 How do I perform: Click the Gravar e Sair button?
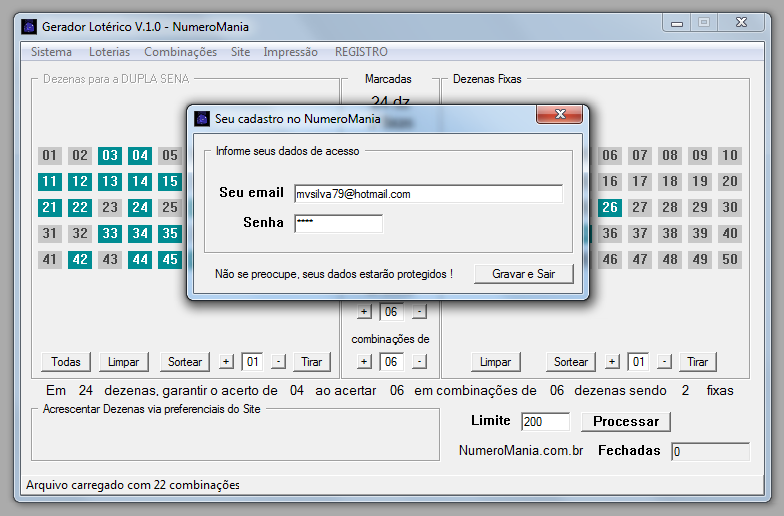click(524, 274)
